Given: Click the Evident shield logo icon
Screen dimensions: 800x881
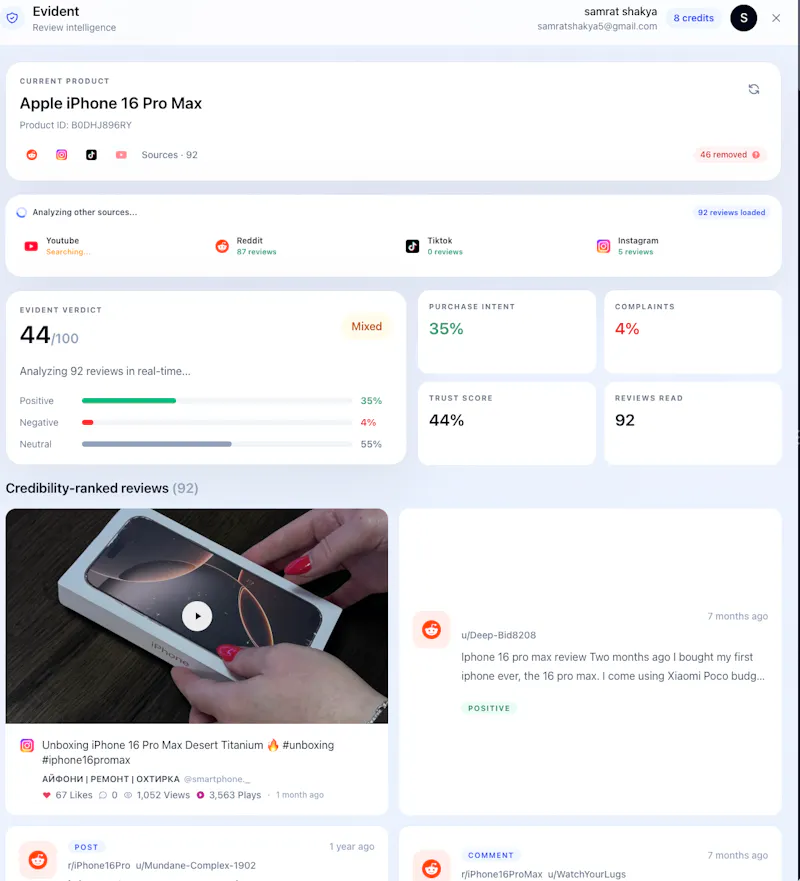Looking at the screenshot, I should tap(12, 18).
